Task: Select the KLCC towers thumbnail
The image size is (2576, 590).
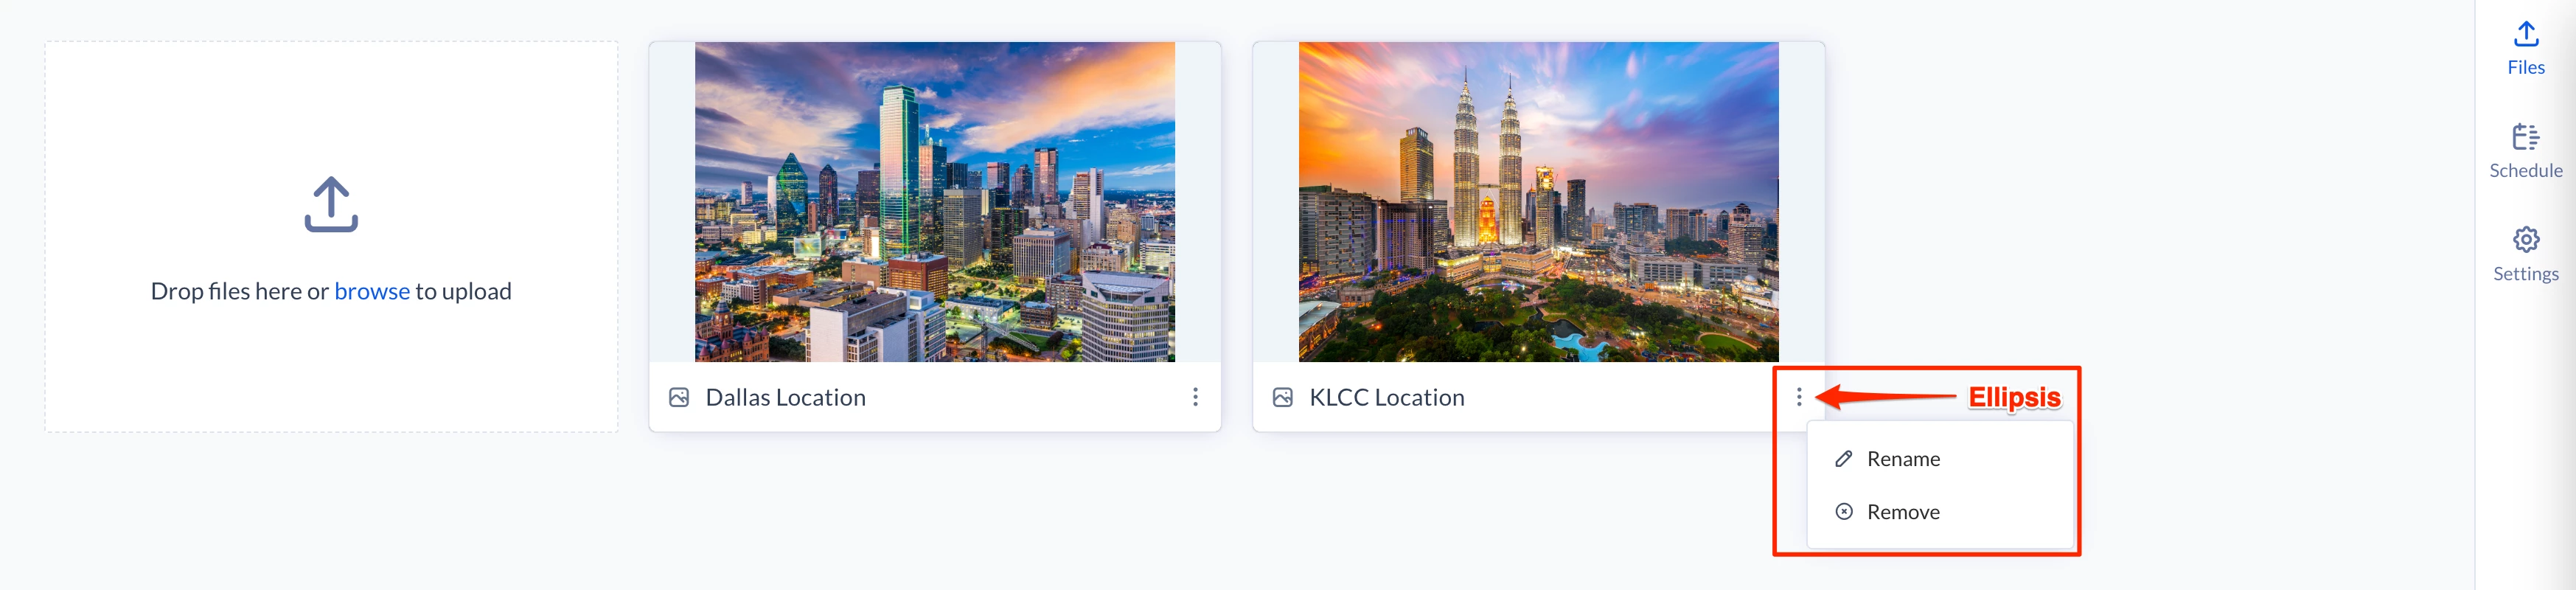Action: (x=1539, y=202)
